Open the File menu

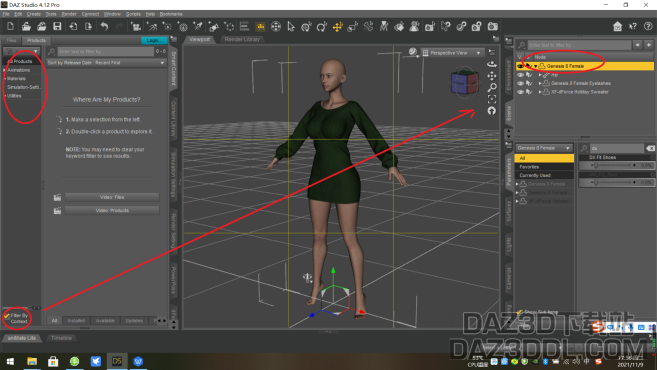tap(6, 14)
